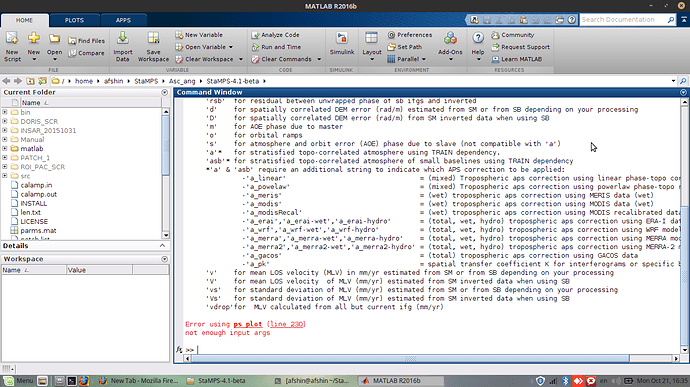This screenshot has width=690, height=387.
Task: Open the Help icon
Action: pos(478,38)
